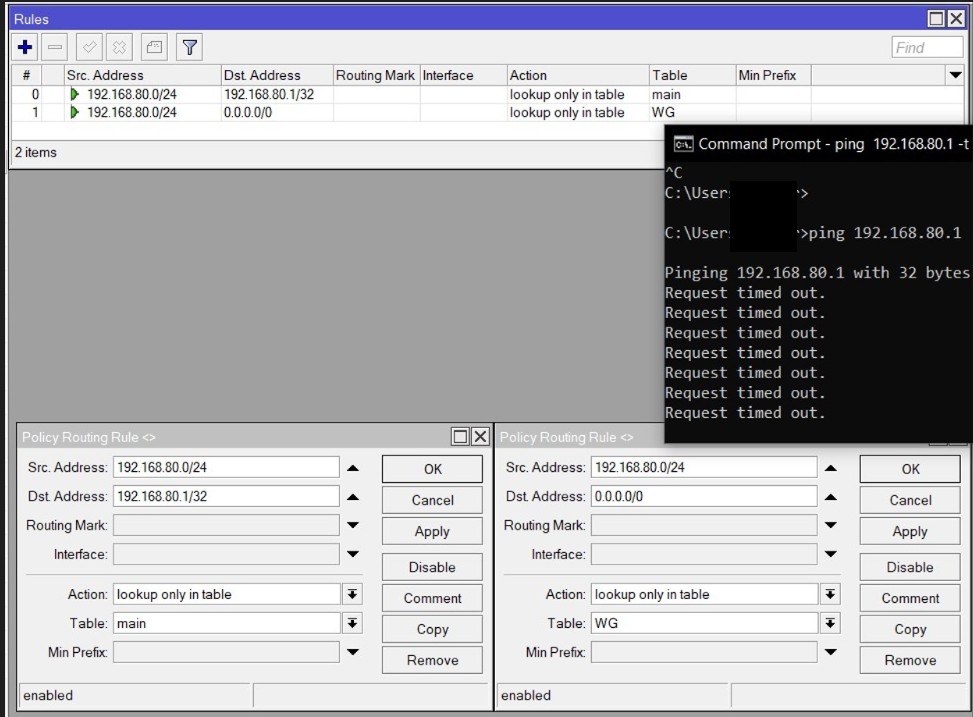
Task: Click Copy in main-table rule dialog
Action: tap(432, 629)
